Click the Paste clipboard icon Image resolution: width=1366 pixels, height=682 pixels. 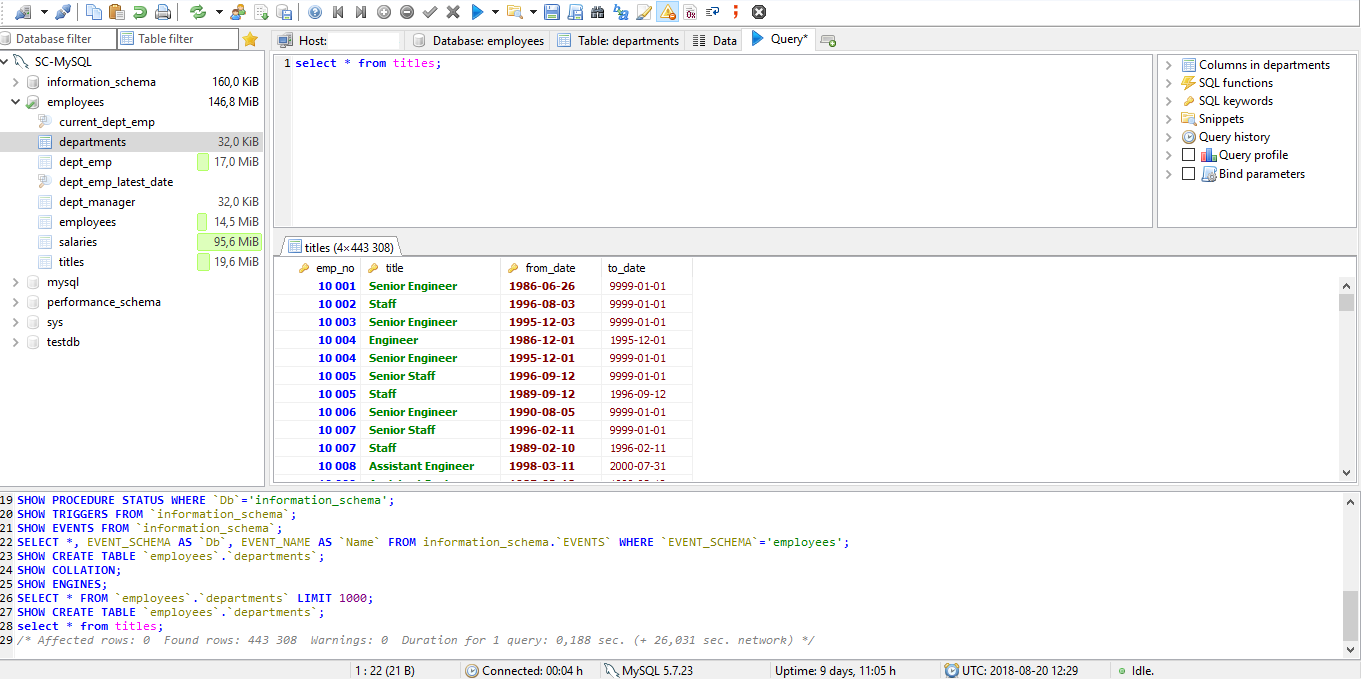point(117,12)
